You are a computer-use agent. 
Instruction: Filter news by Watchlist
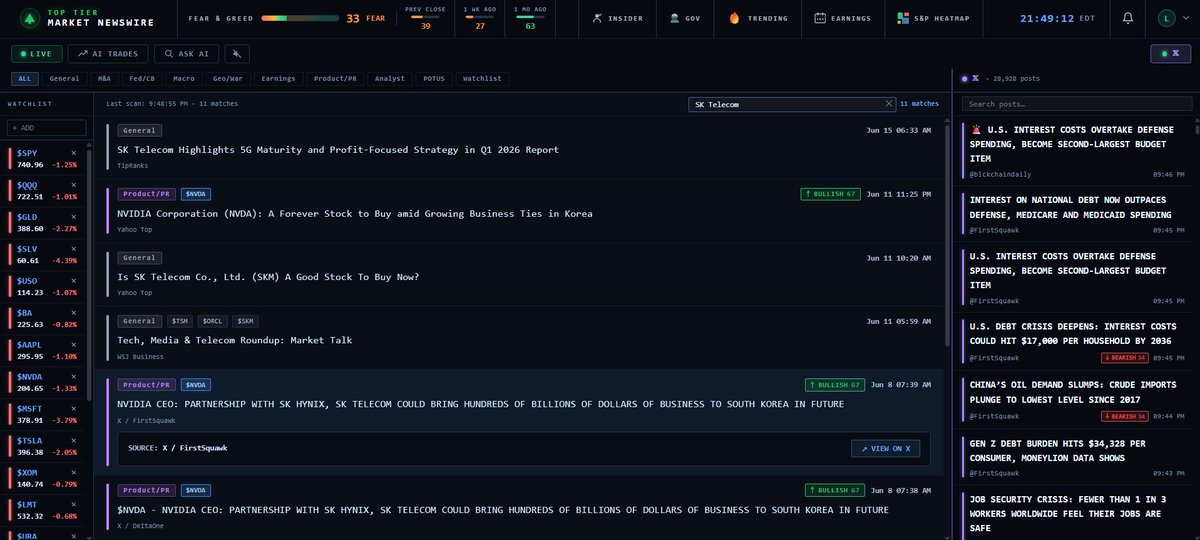pos(481,78)
